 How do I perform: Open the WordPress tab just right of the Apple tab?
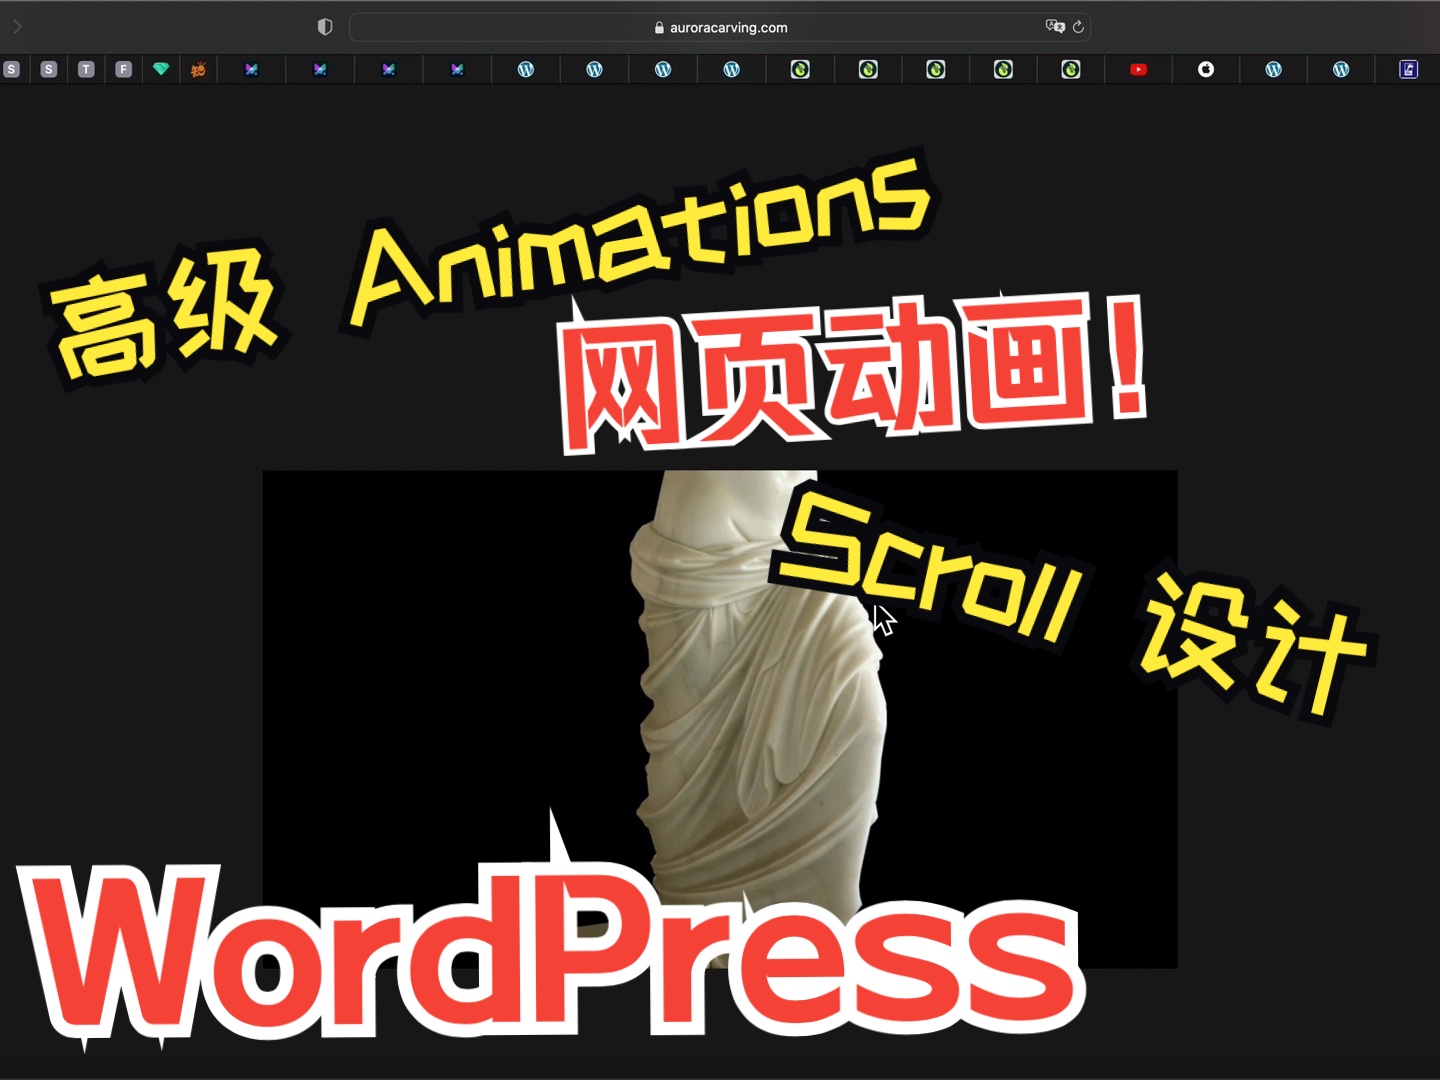[1273, 69]
